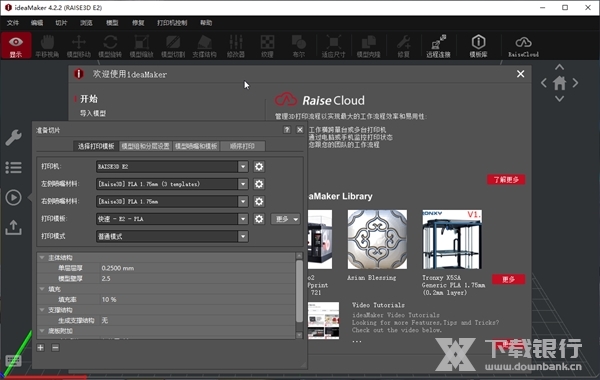Open the 帮助 menu

206,23
